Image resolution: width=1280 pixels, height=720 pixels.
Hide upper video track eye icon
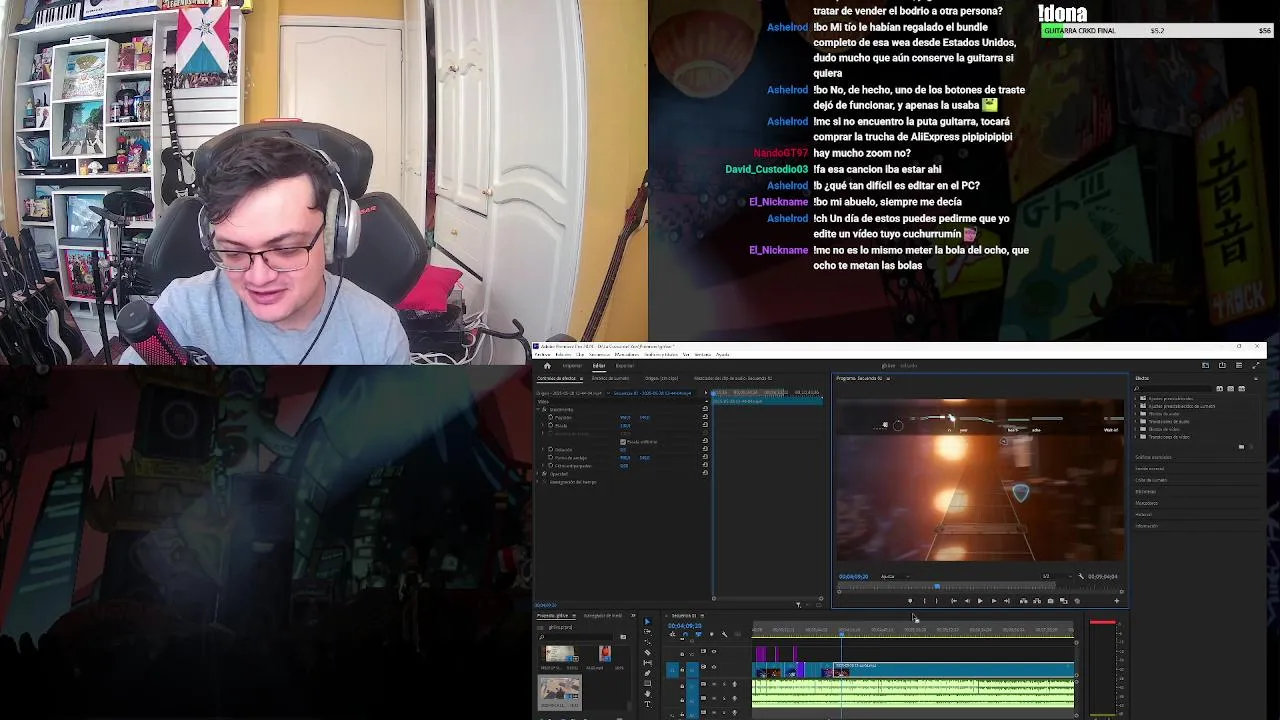[714, 651]
